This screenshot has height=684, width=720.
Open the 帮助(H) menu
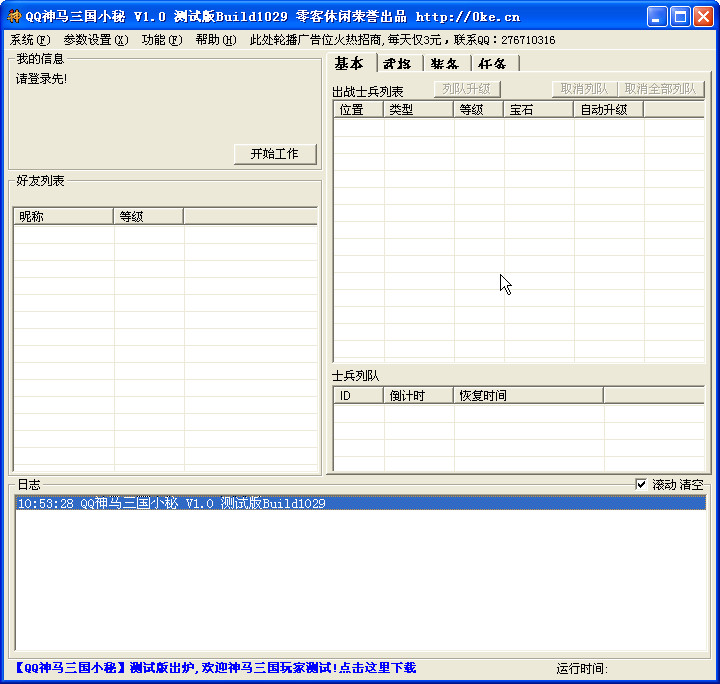216,40
